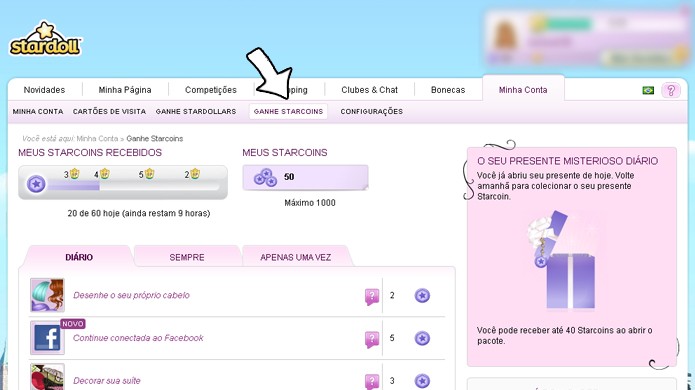Click the blurred user avatar at top right

pos(505,36)
